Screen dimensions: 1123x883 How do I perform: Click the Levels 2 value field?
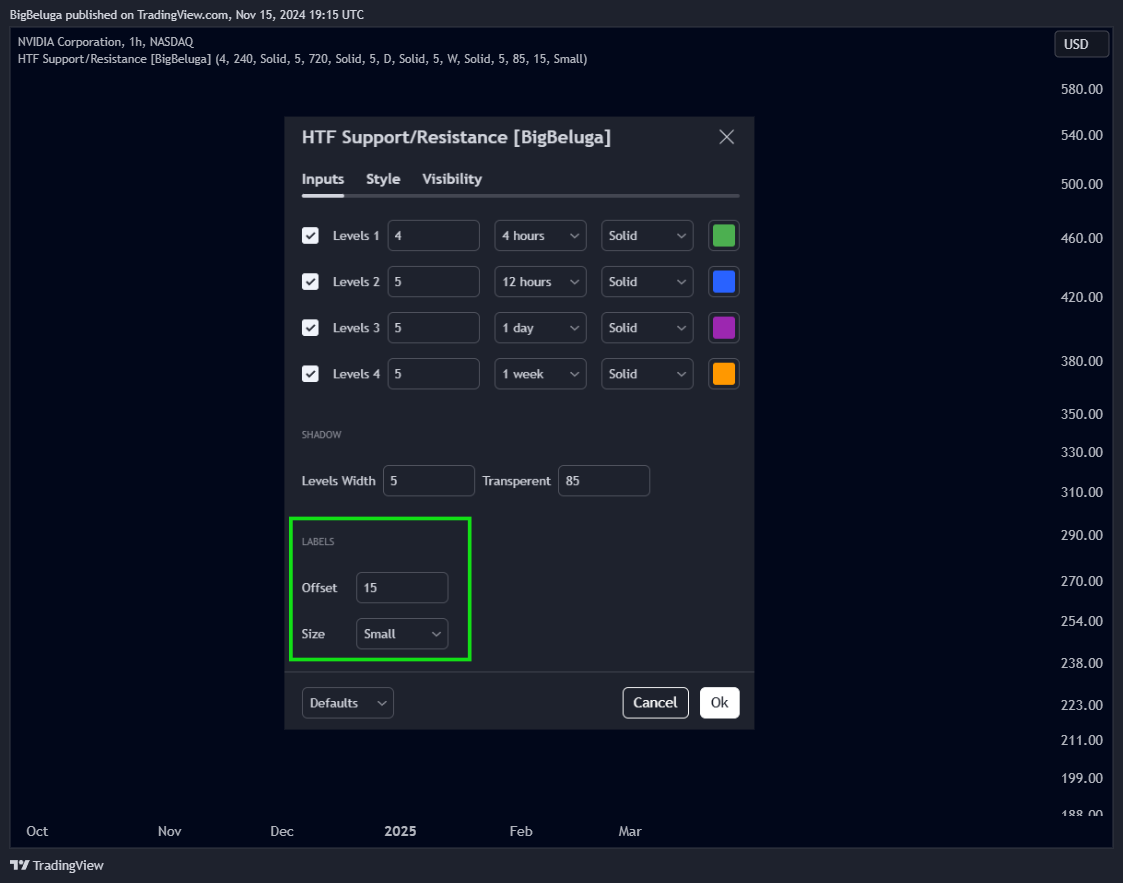(433, 281)
